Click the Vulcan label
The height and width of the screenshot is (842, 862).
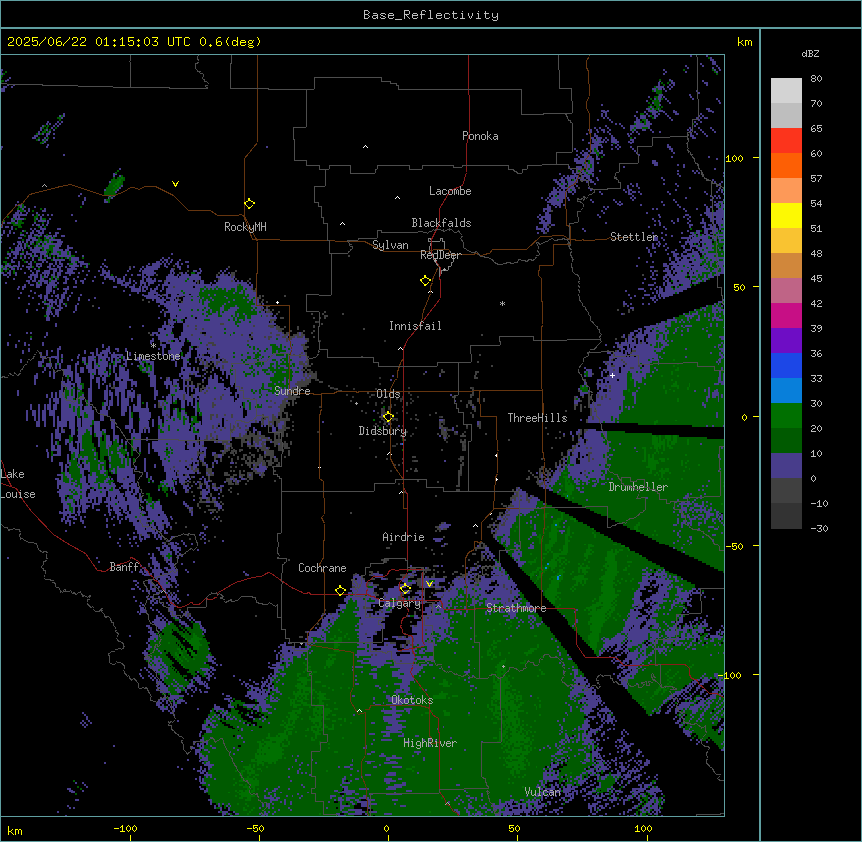(543, 793)
